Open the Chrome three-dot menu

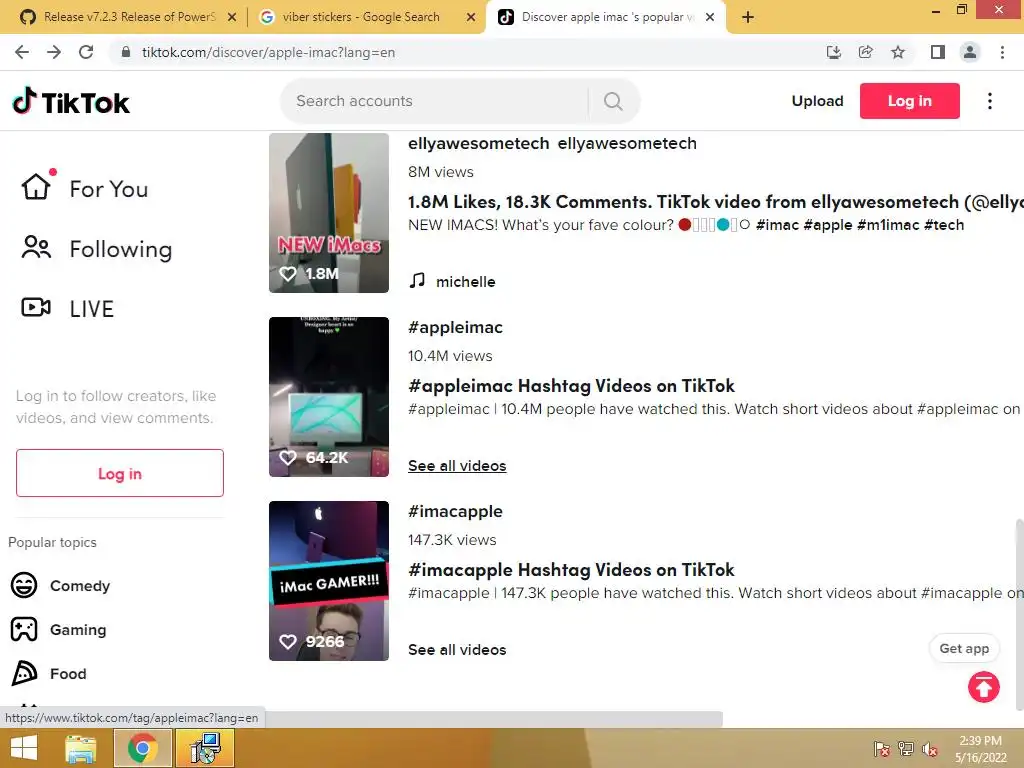tap(1002, 52)
